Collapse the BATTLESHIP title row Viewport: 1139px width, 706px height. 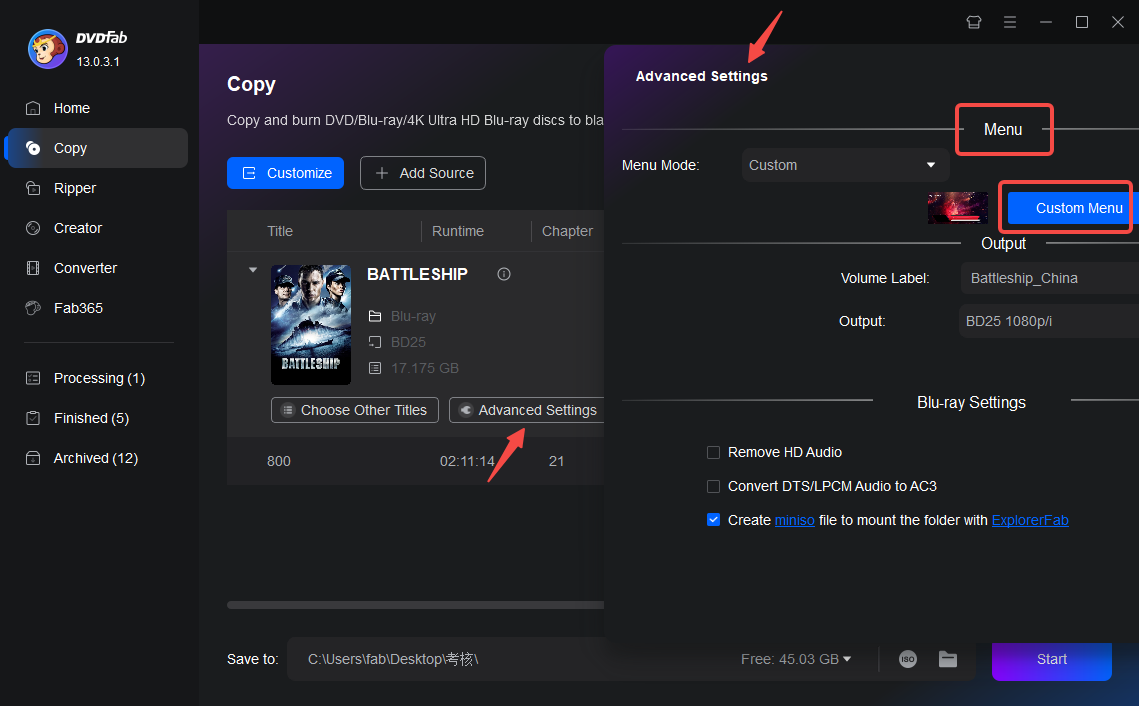(x=253, y=270)
